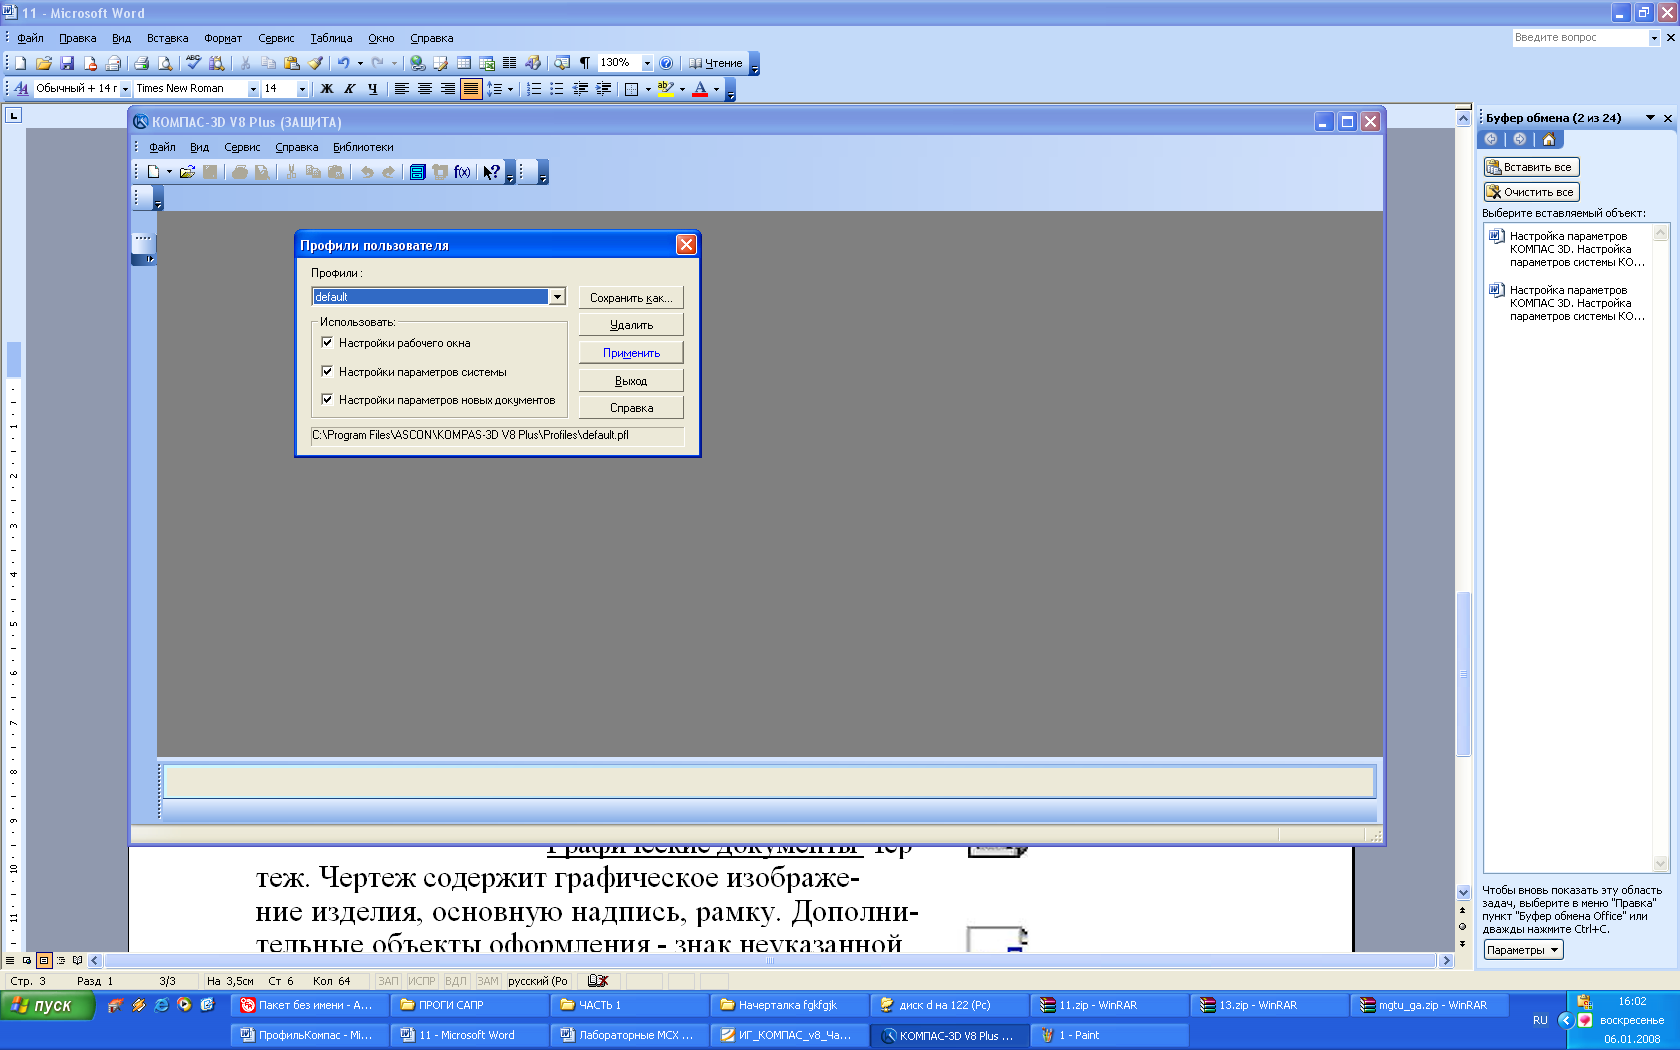Viewport: 1680px width, 1050px height.
Task: Click the Columns icon in Word toolbar
Action: [510, 63]
